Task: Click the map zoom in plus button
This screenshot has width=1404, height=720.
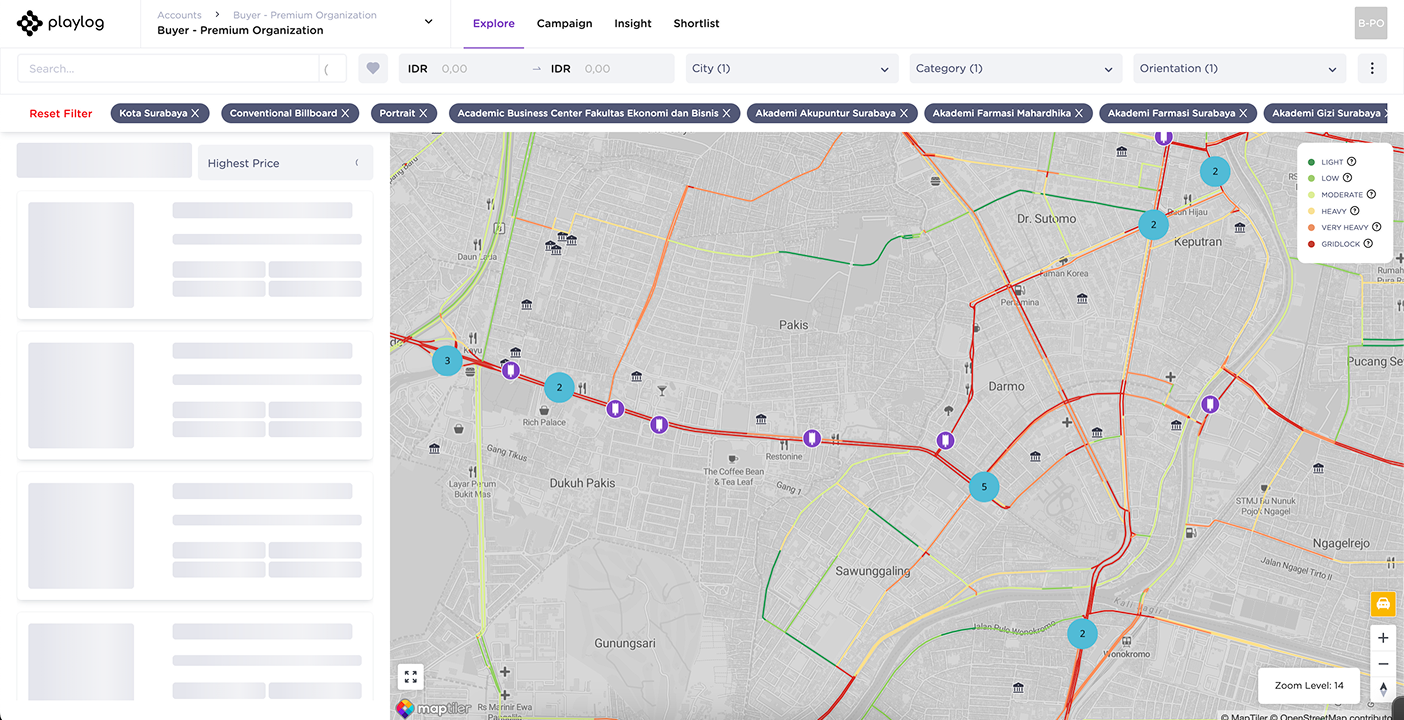Action: click(1383, 638)
